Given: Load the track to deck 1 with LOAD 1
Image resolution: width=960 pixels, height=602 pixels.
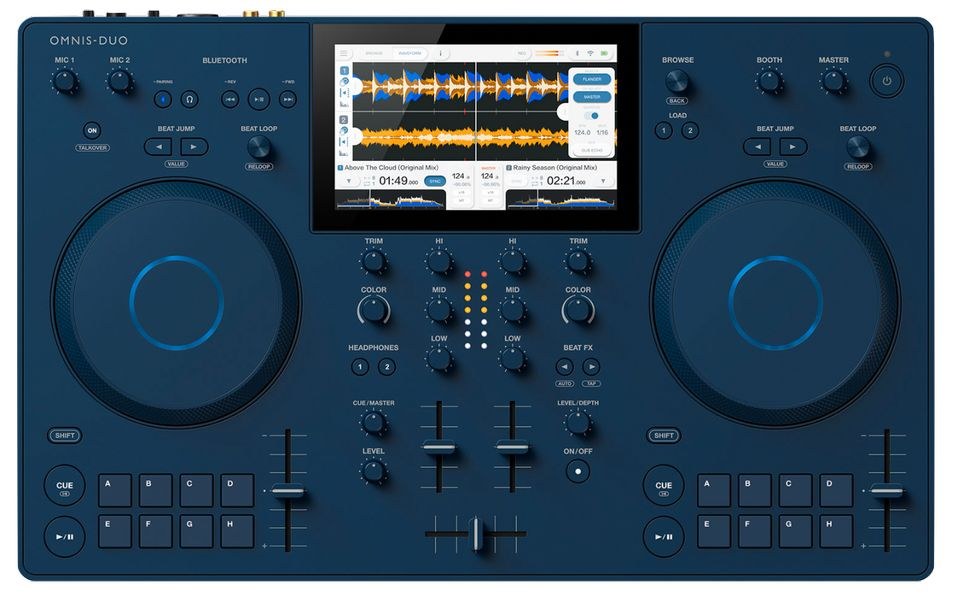Looking at the screenshot, I should coord(663,130).
